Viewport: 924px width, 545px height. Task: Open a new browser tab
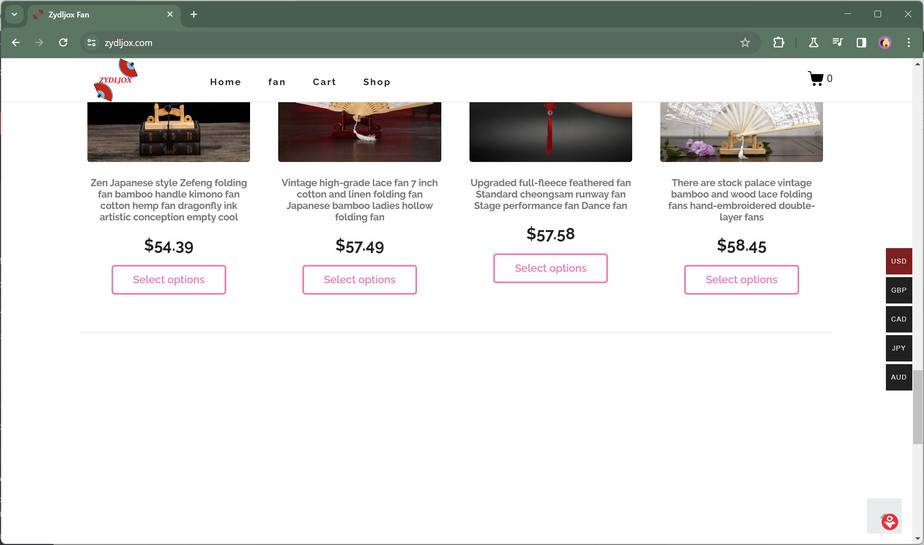pos(193,14)
